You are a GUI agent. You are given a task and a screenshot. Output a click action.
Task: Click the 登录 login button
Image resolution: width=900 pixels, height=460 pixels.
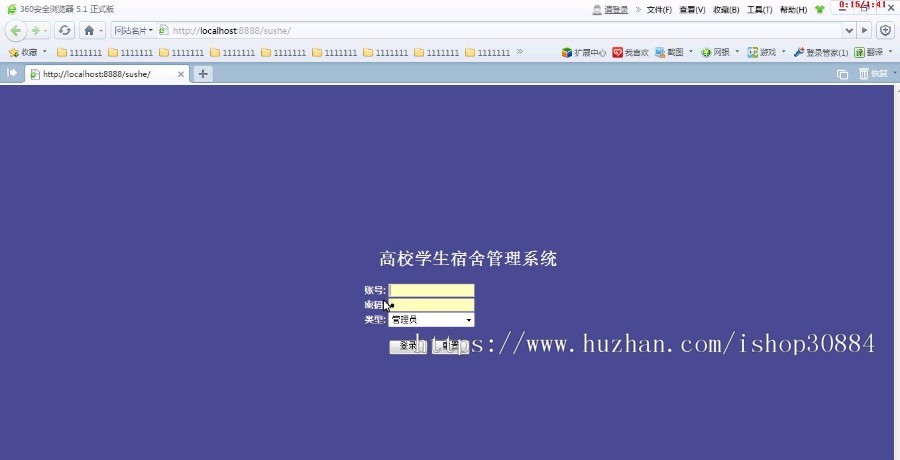click(x=408, y=346)
